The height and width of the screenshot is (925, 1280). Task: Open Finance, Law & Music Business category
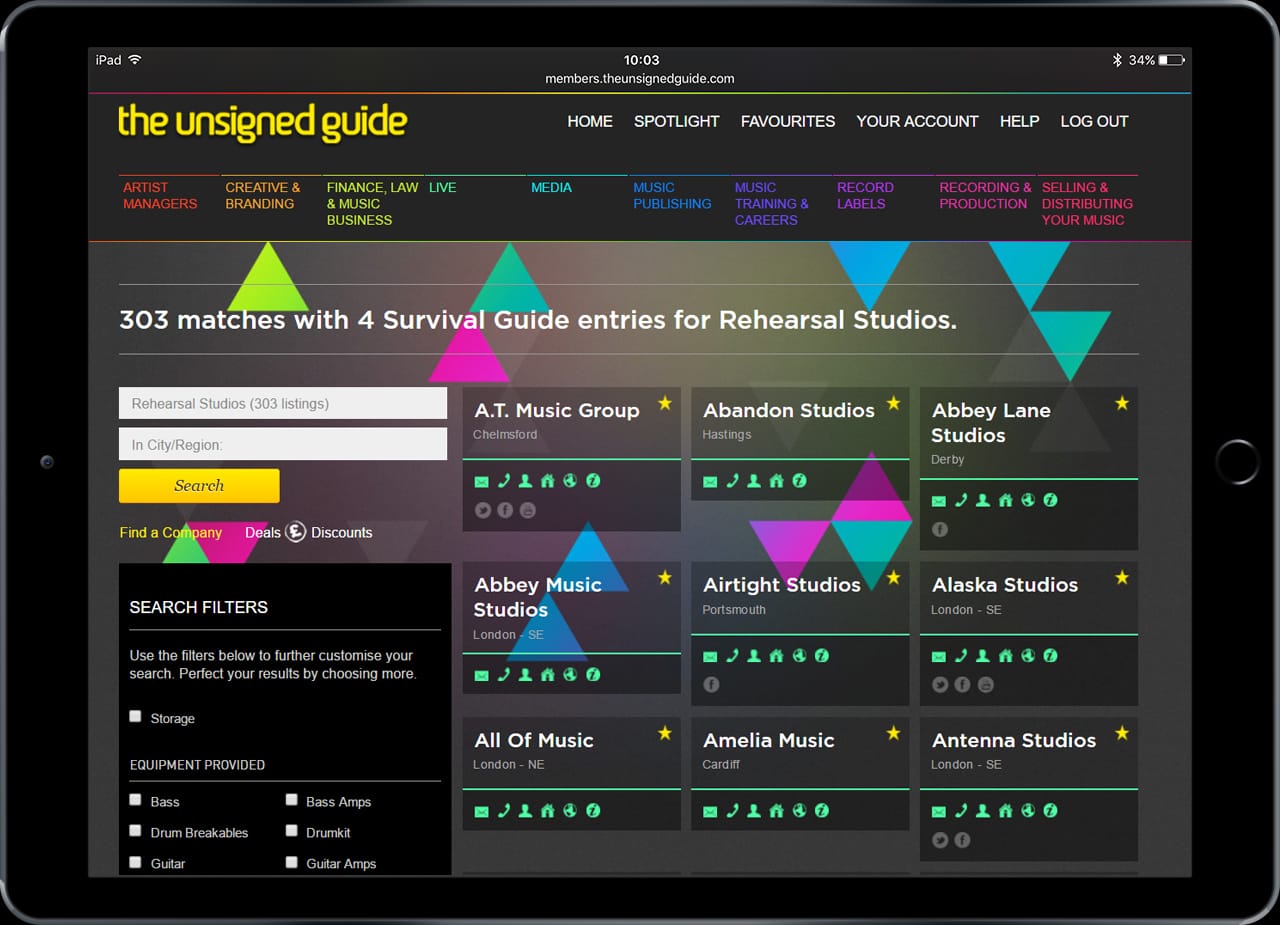pos(372,203)
